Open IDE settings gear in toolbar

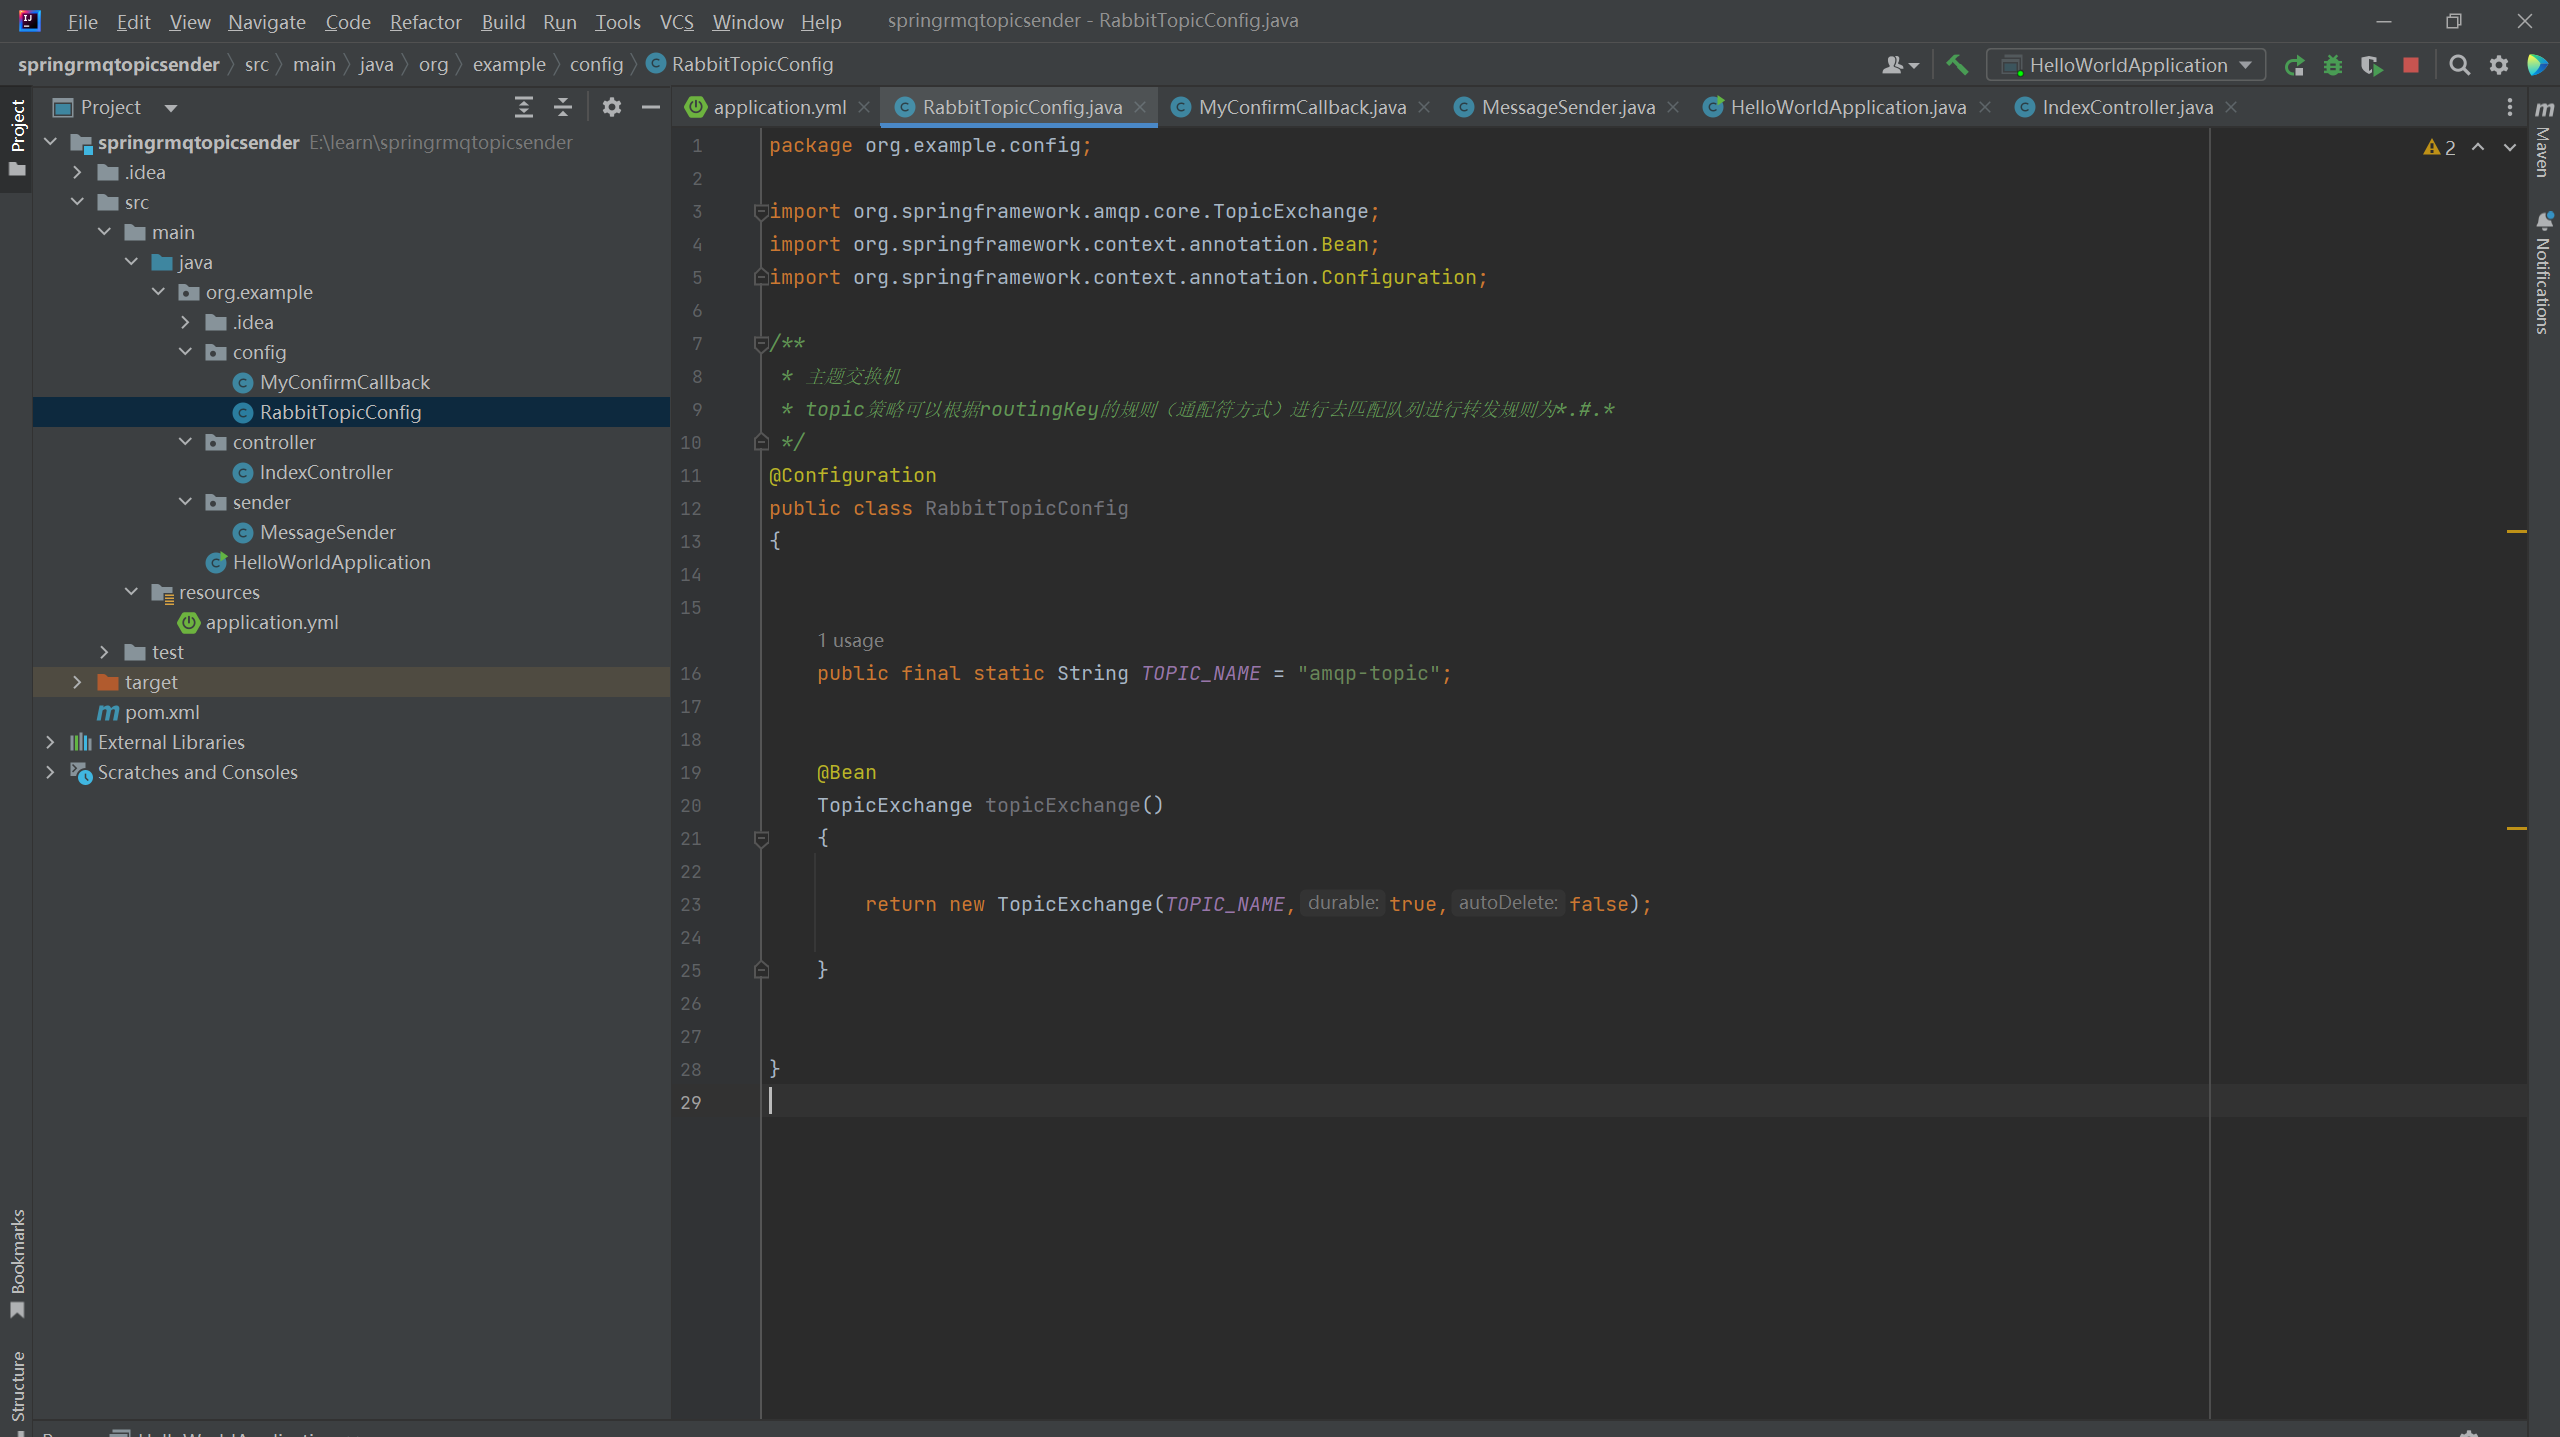click(2499, 65)
